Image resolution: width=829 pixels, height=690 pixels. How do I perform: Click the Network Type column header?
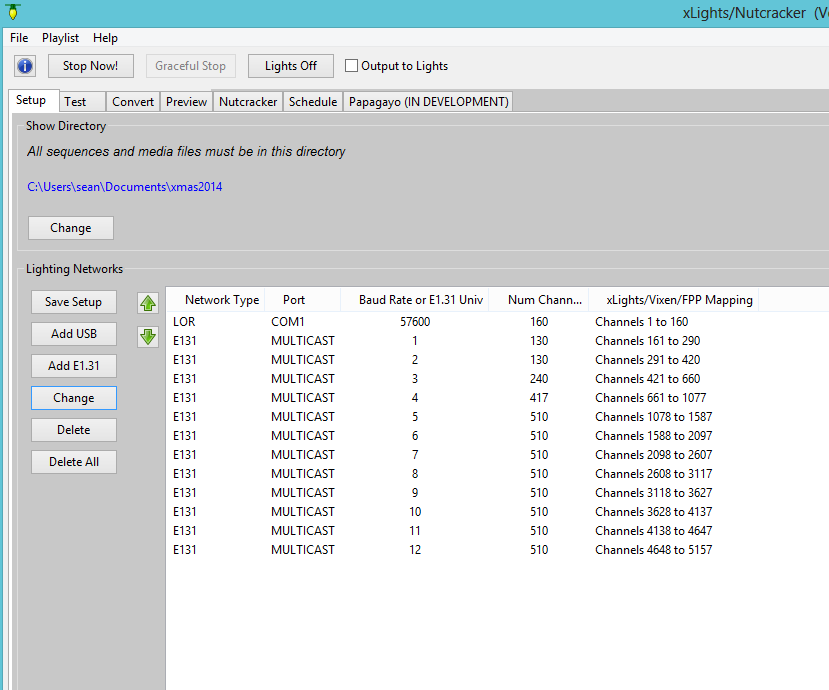click(x=215, y=300)
